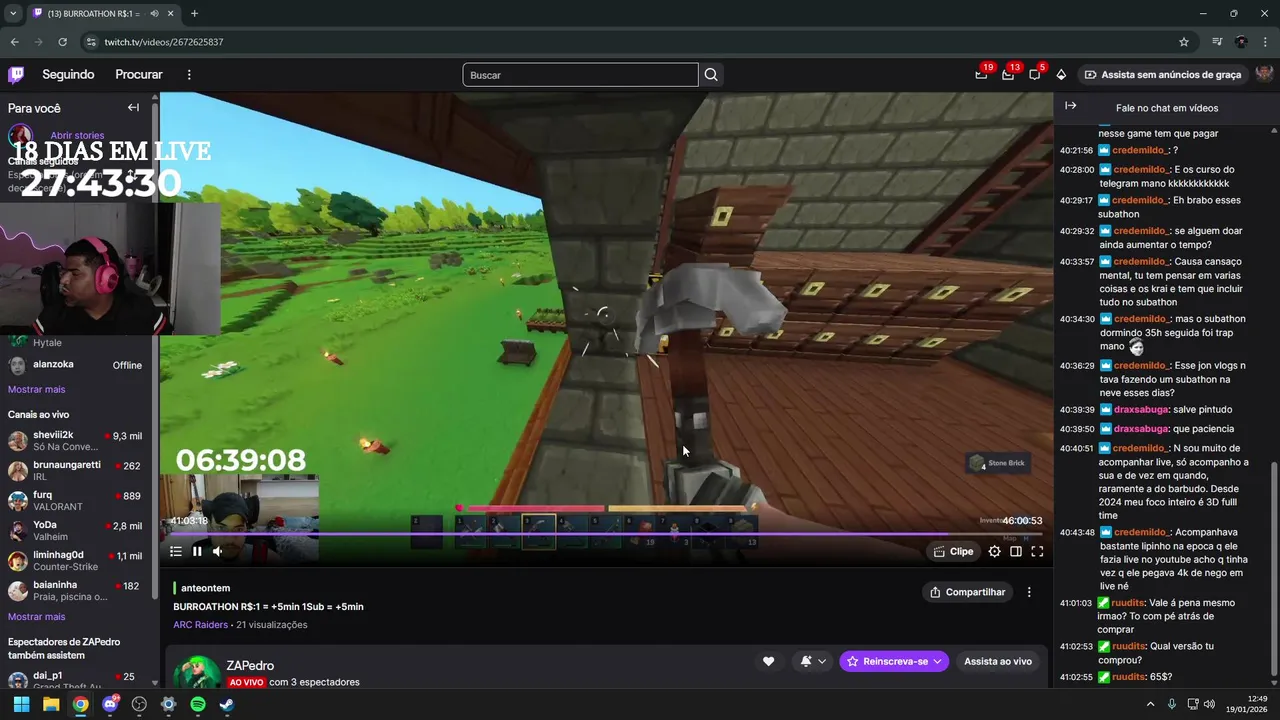Open more options beside Compartilhar

click(x=1029, y=592)
